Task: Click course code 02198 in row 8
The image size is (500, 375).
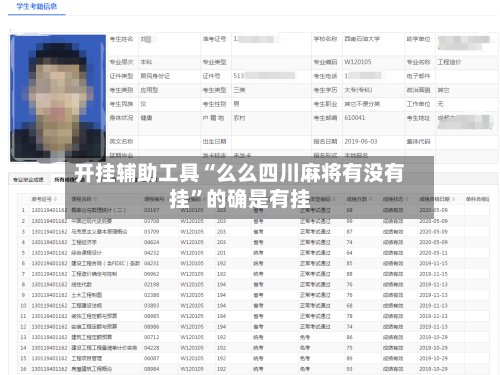Action: 151,285
